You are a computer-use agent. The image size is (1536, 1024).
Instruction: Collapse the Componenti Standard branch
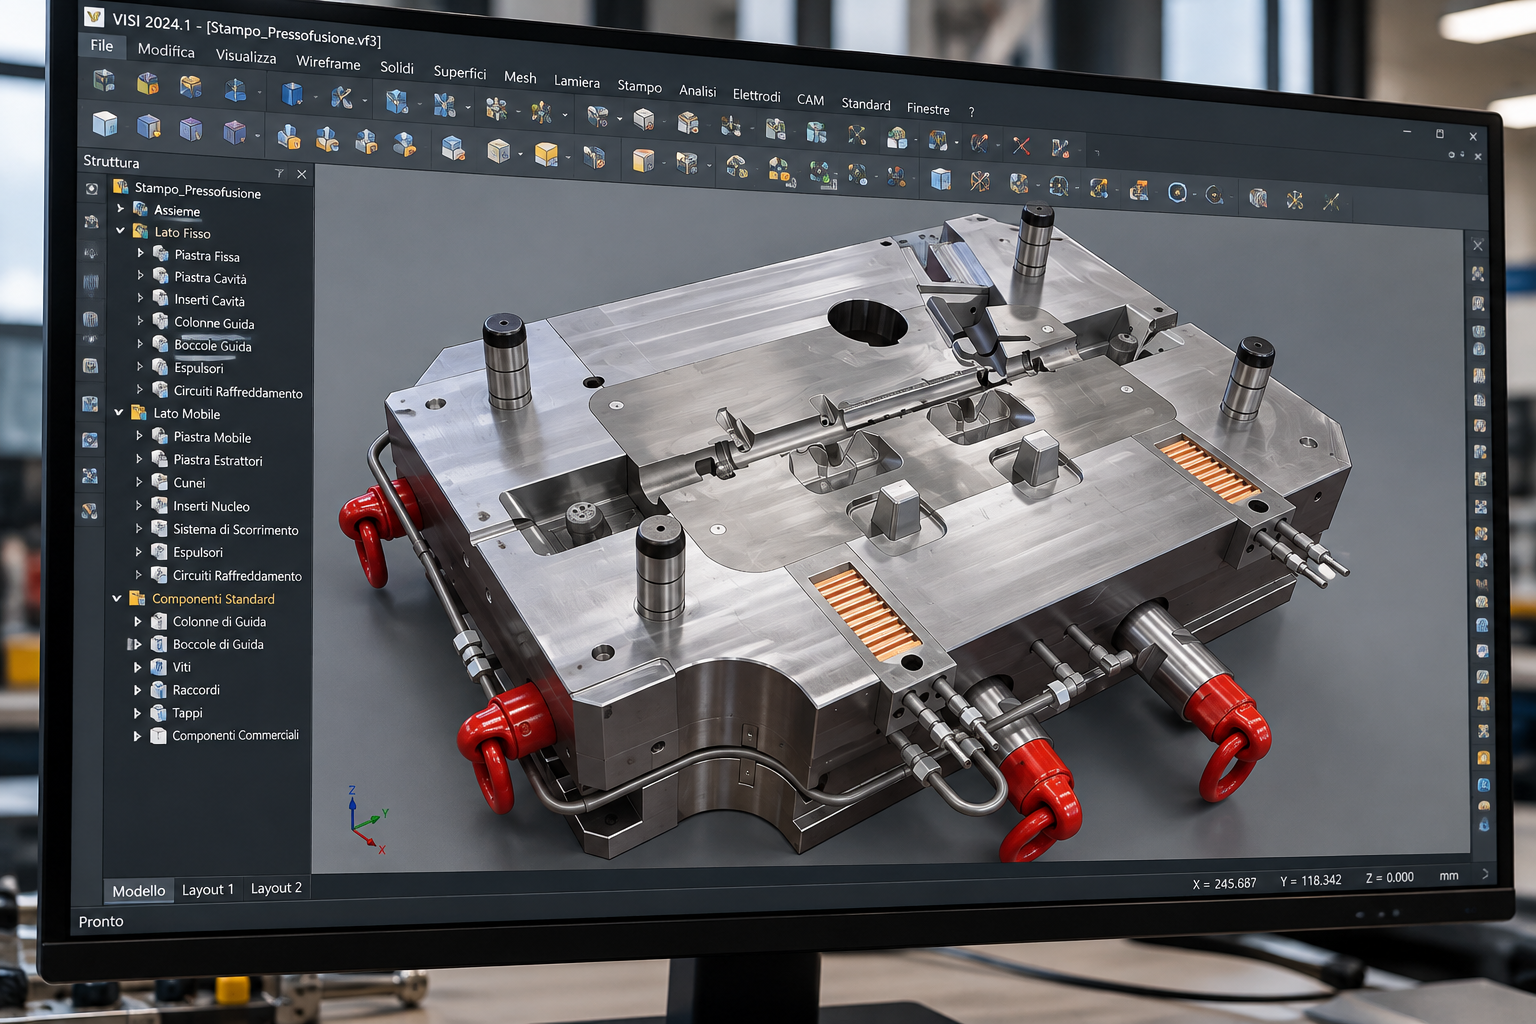(x=117, y=598)
